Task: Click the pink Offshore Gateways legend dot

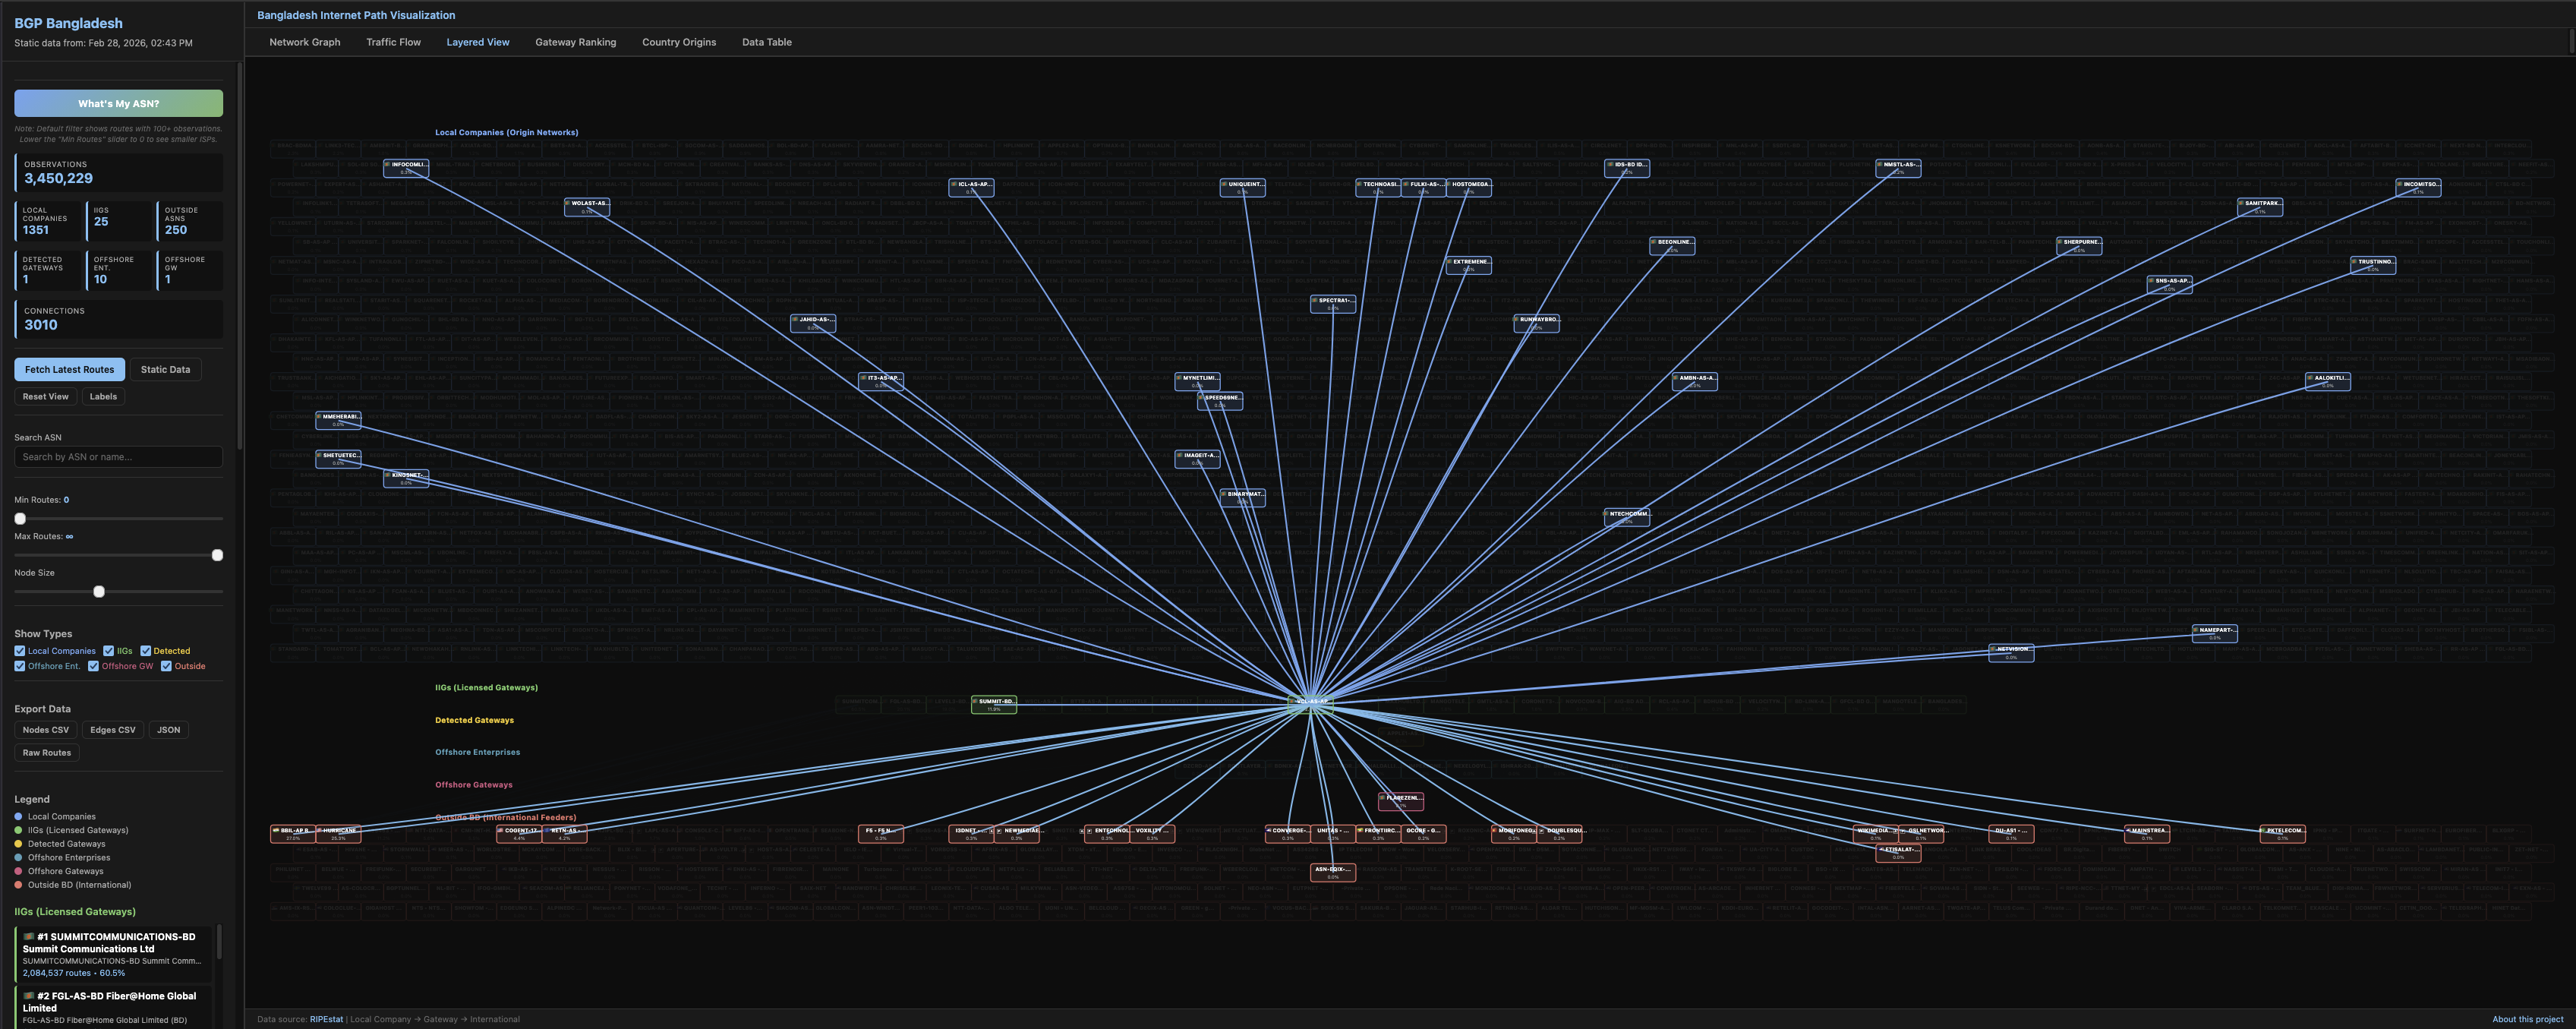Action: tap(19, 871)
